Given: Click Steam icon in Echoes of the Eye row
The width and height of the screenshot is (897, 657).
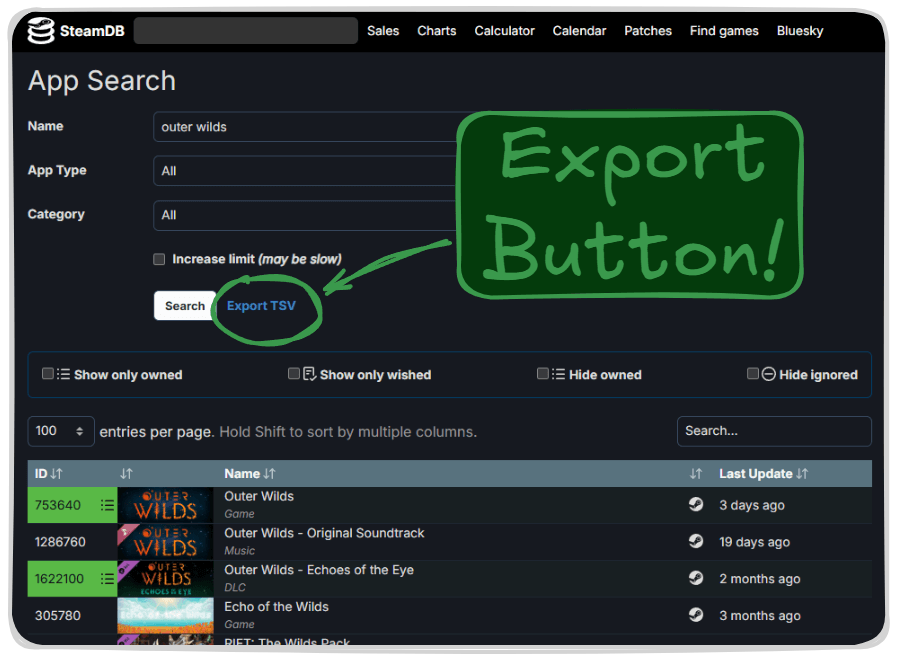Looking at the screenshot, I should point(696,579).
